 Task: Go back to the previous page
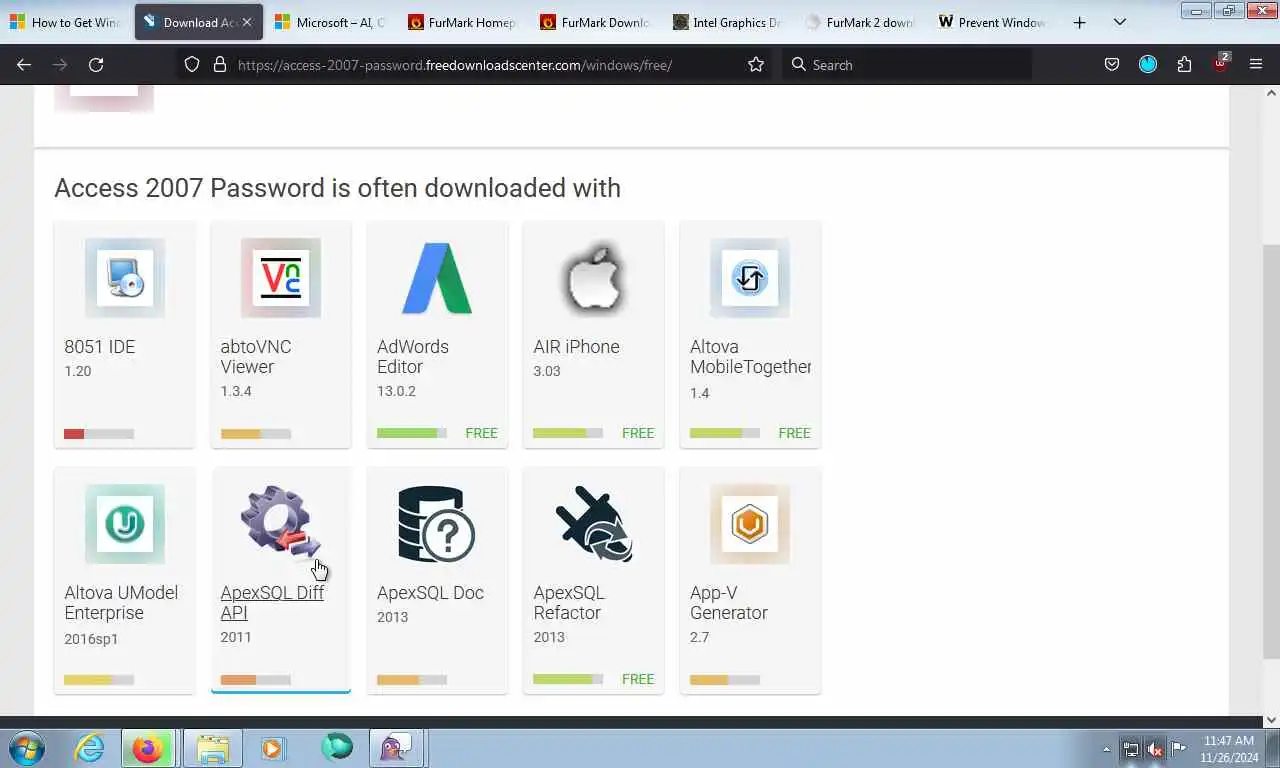point(24,64)
